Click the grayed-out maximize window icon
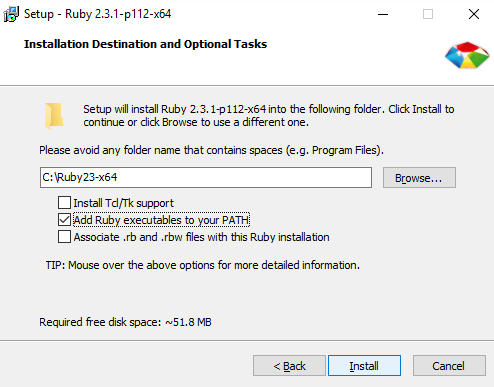 click(428, 14)
